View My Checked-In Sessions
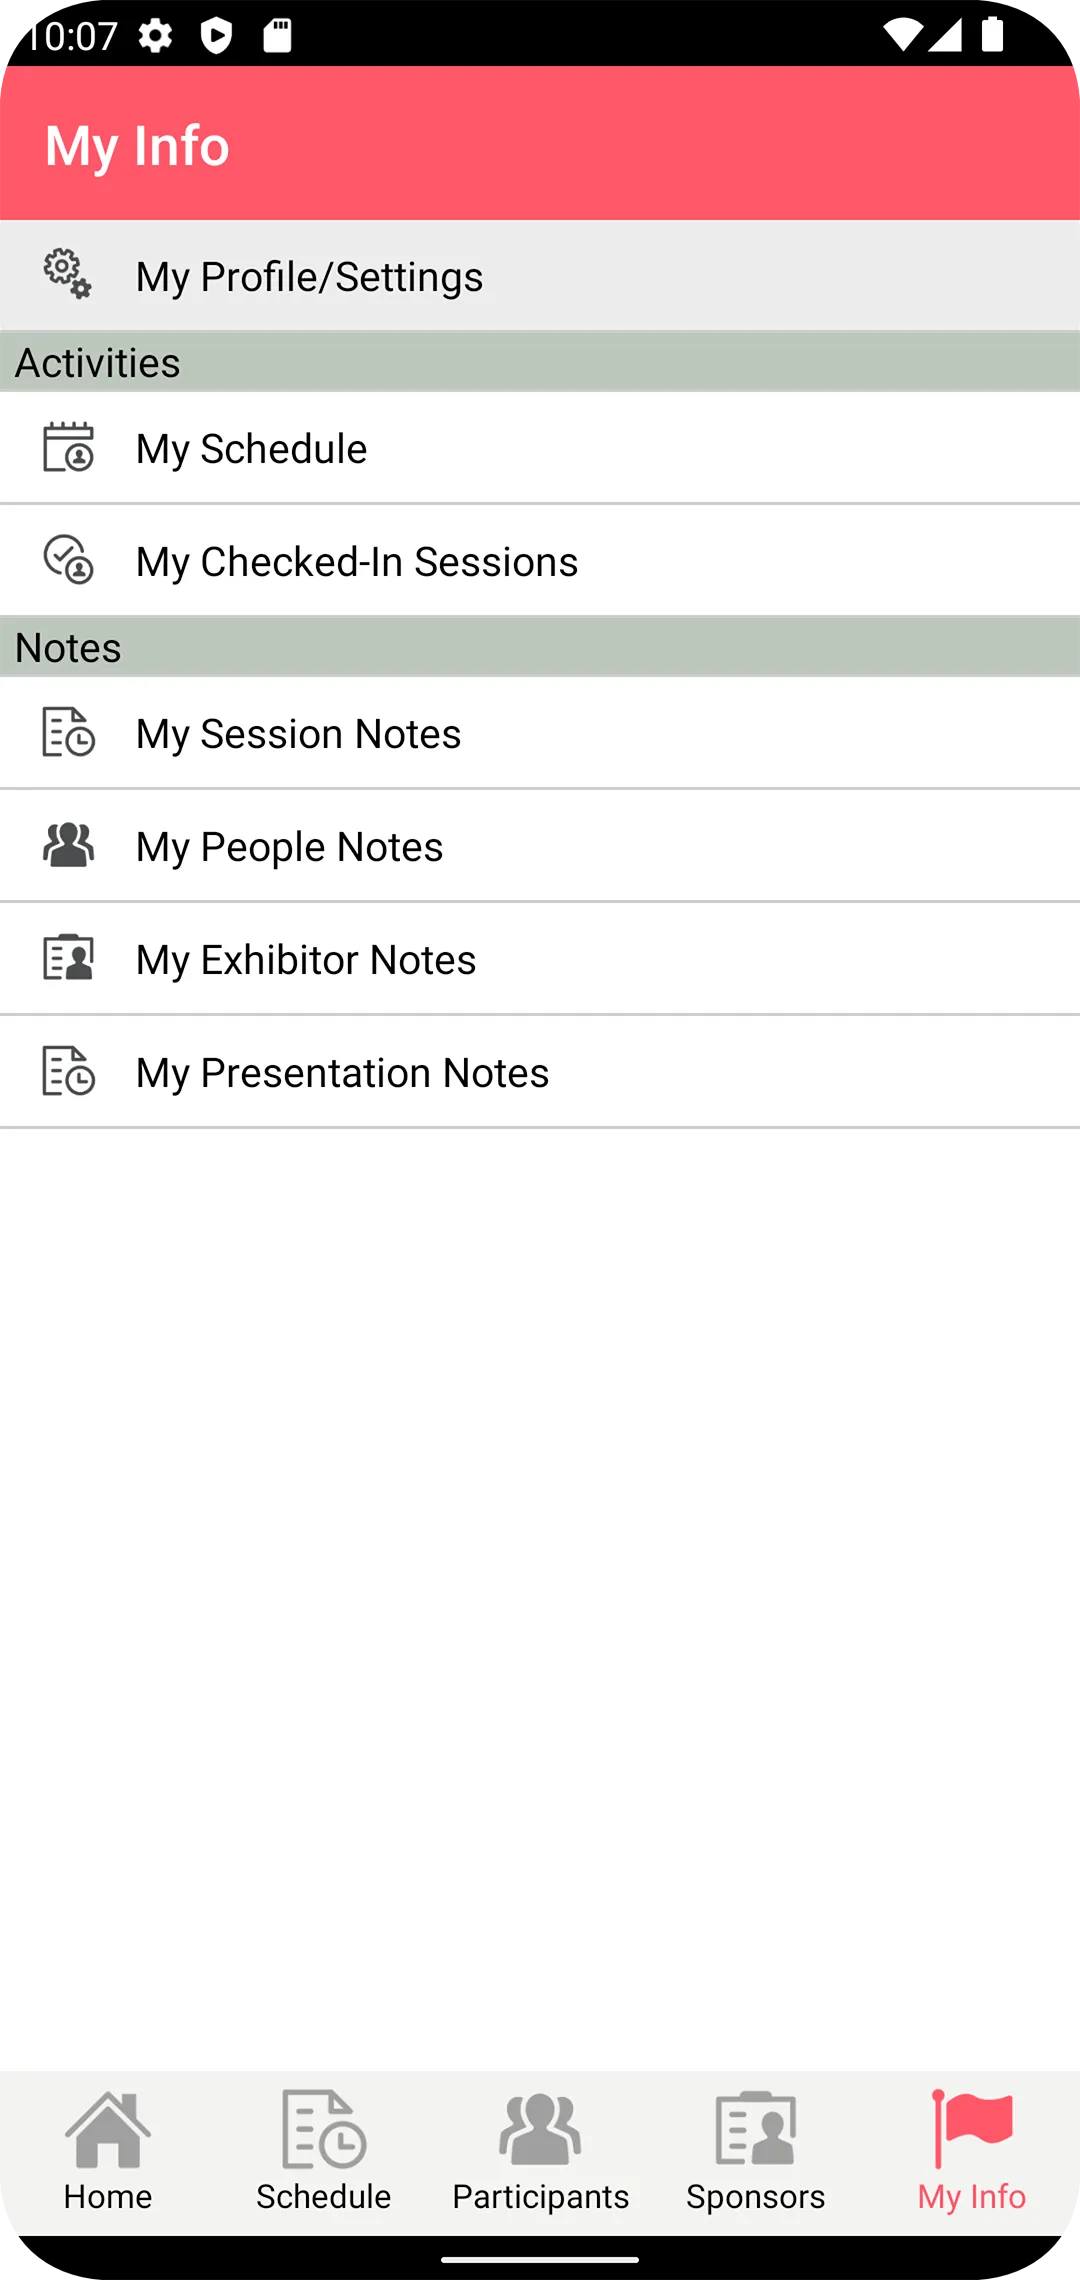The height and width of the screenshot is (2280, 1080). click(357, 562)
